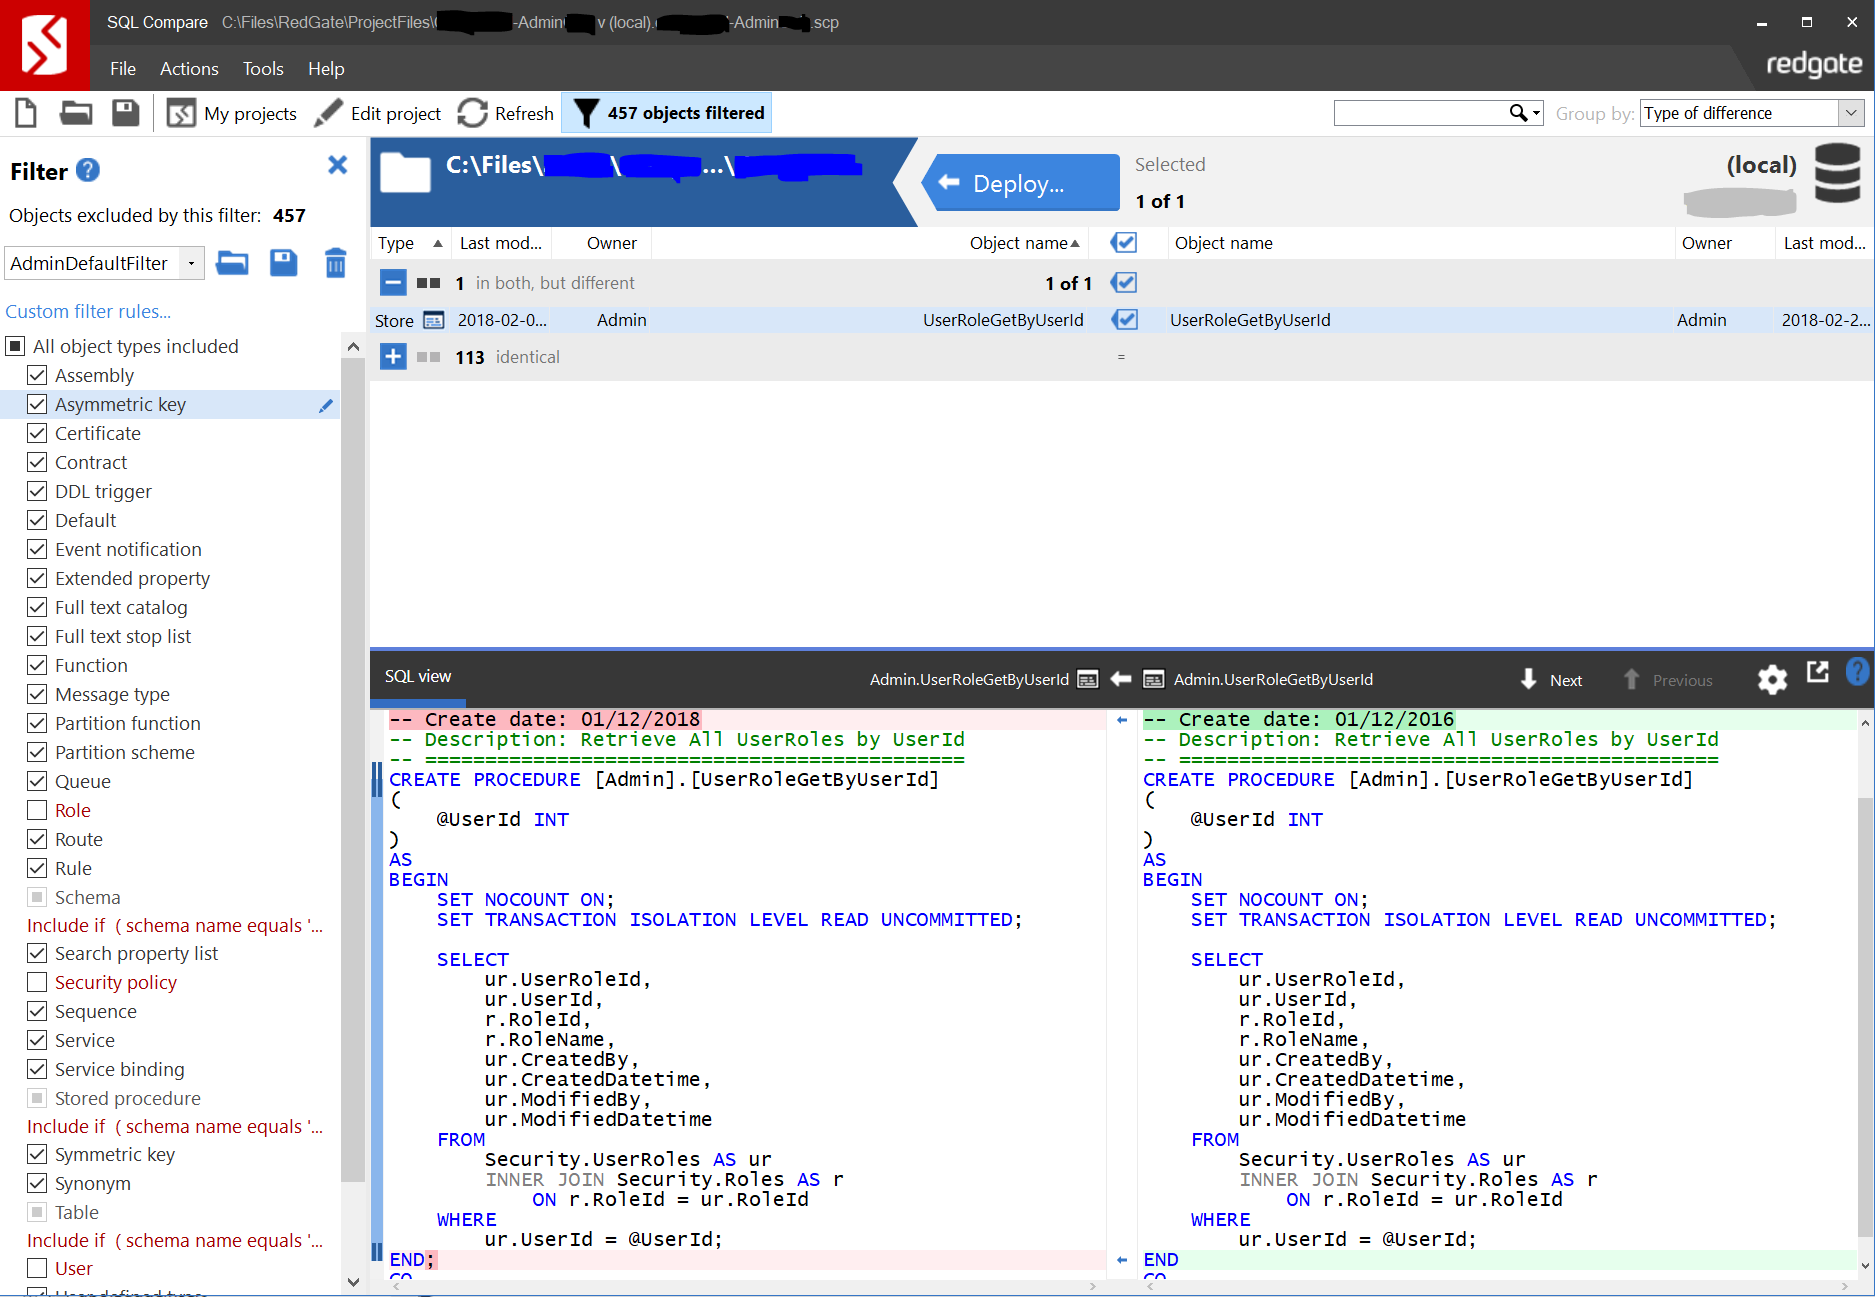Close the Filter panel
The width and height of the screenshot is (1875, 1297).
click(x=338, y=165)
